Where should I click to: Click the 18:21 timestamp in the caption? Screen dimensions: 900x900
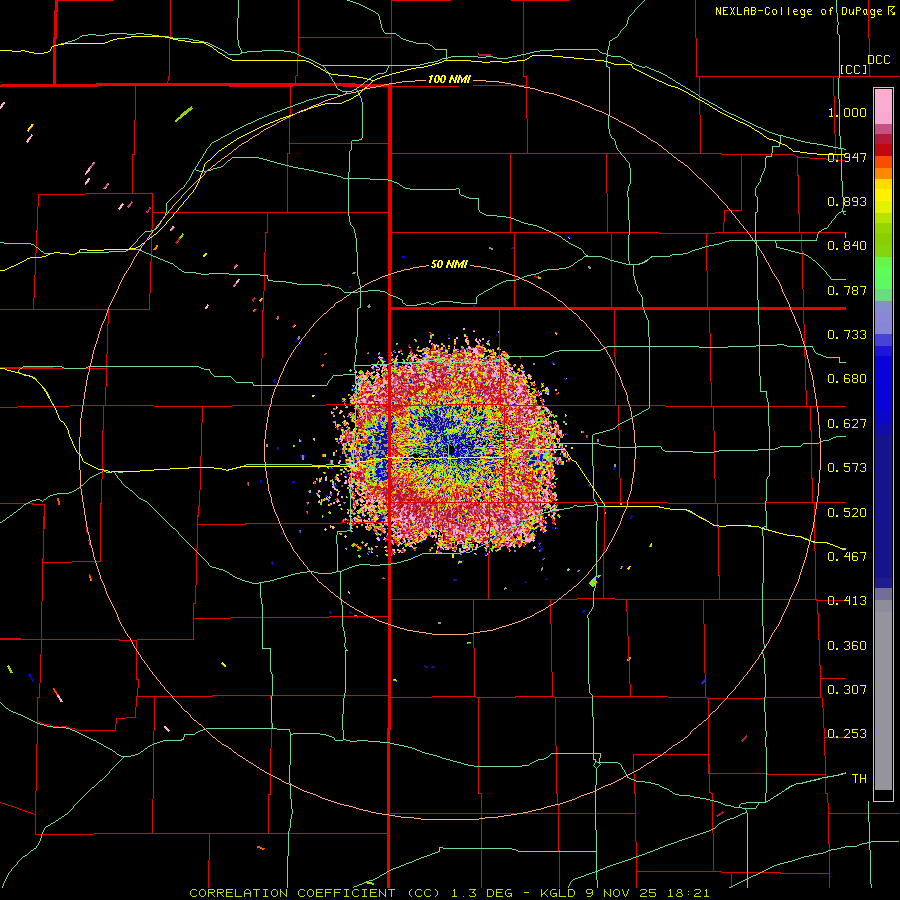click(x=689, y=893)
